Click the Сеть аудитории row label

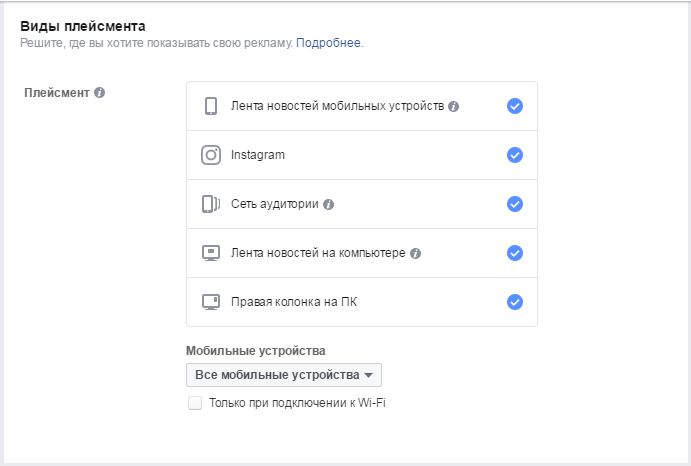275,204
